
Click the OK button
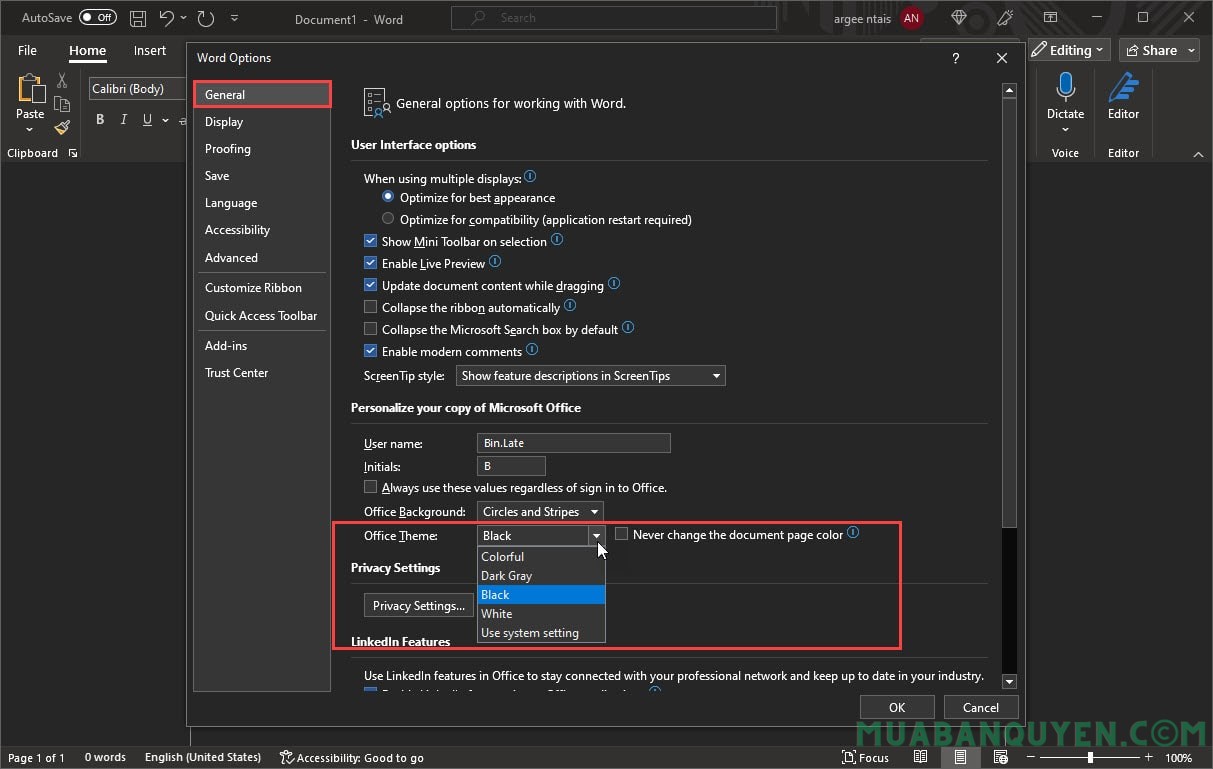click(x=897, y=707)
